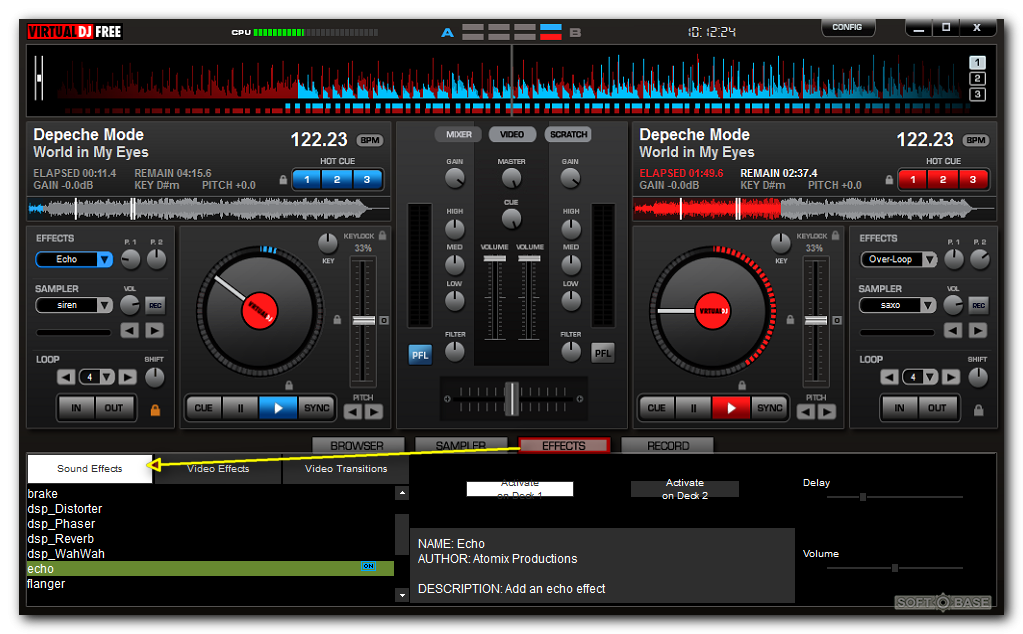
Task: Click left deck BPM button
Action: coord(370,140)
